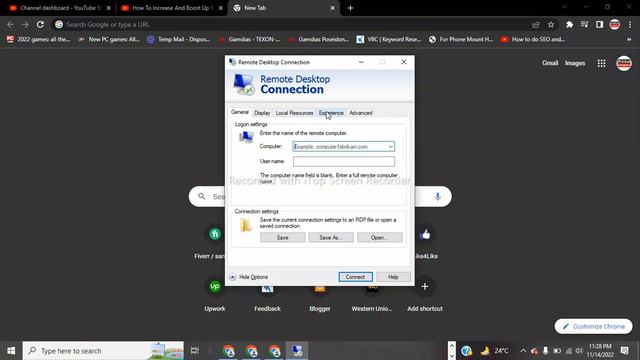Screen dimensions: 640x360
Task: Open For Phone Mount bookmark
Action: tap(461, 39)
